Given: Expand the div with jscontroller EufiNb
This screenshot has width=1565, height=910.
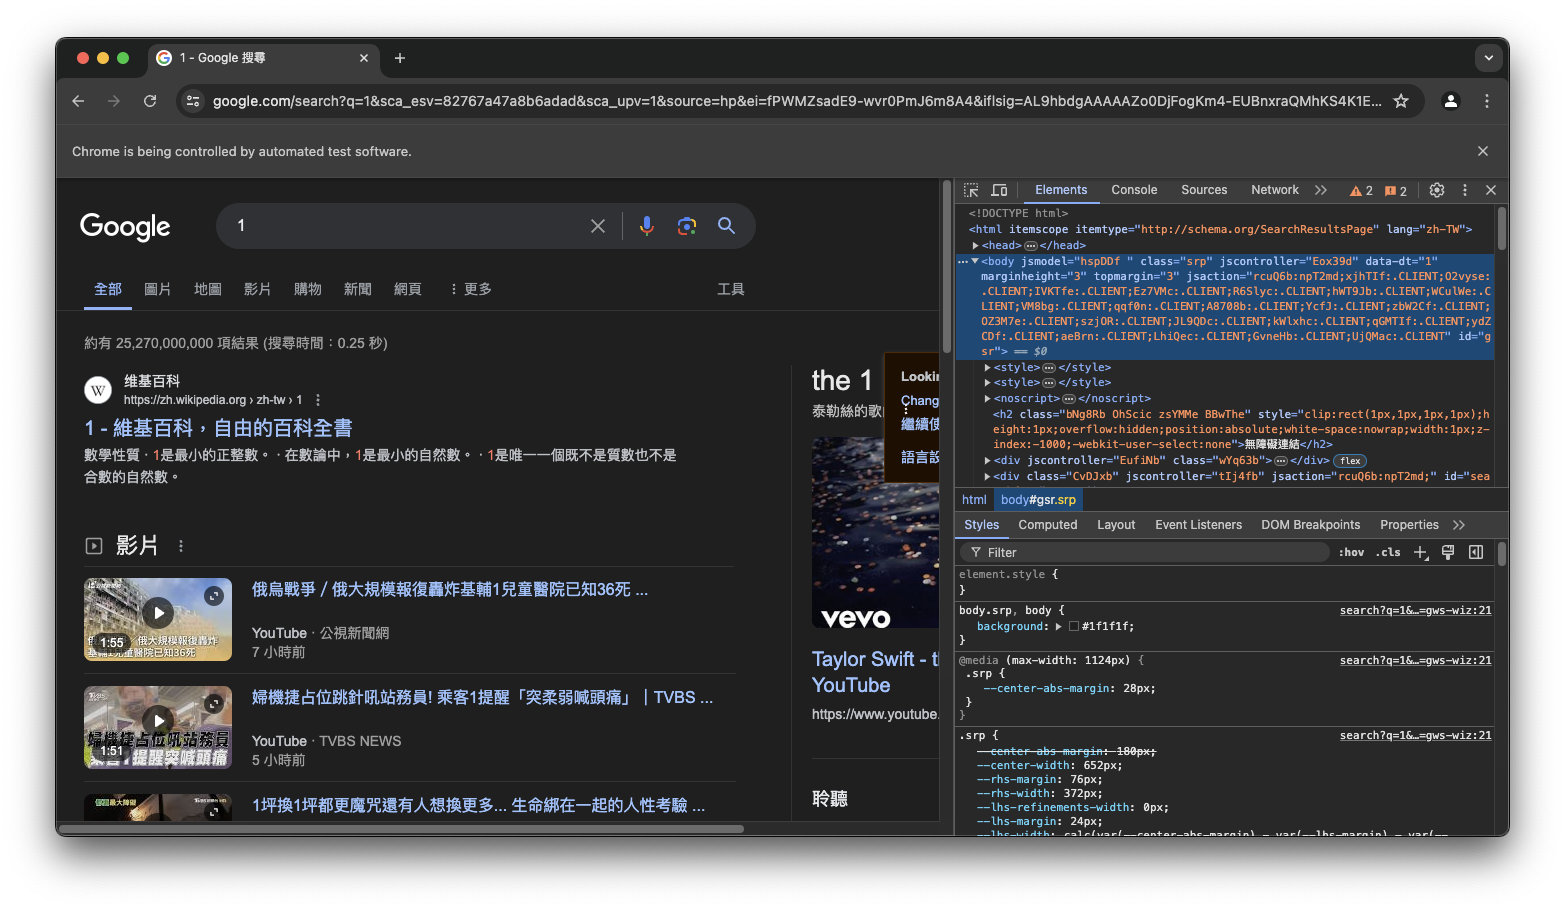Looking at the screenshot, I should (988, 461).
